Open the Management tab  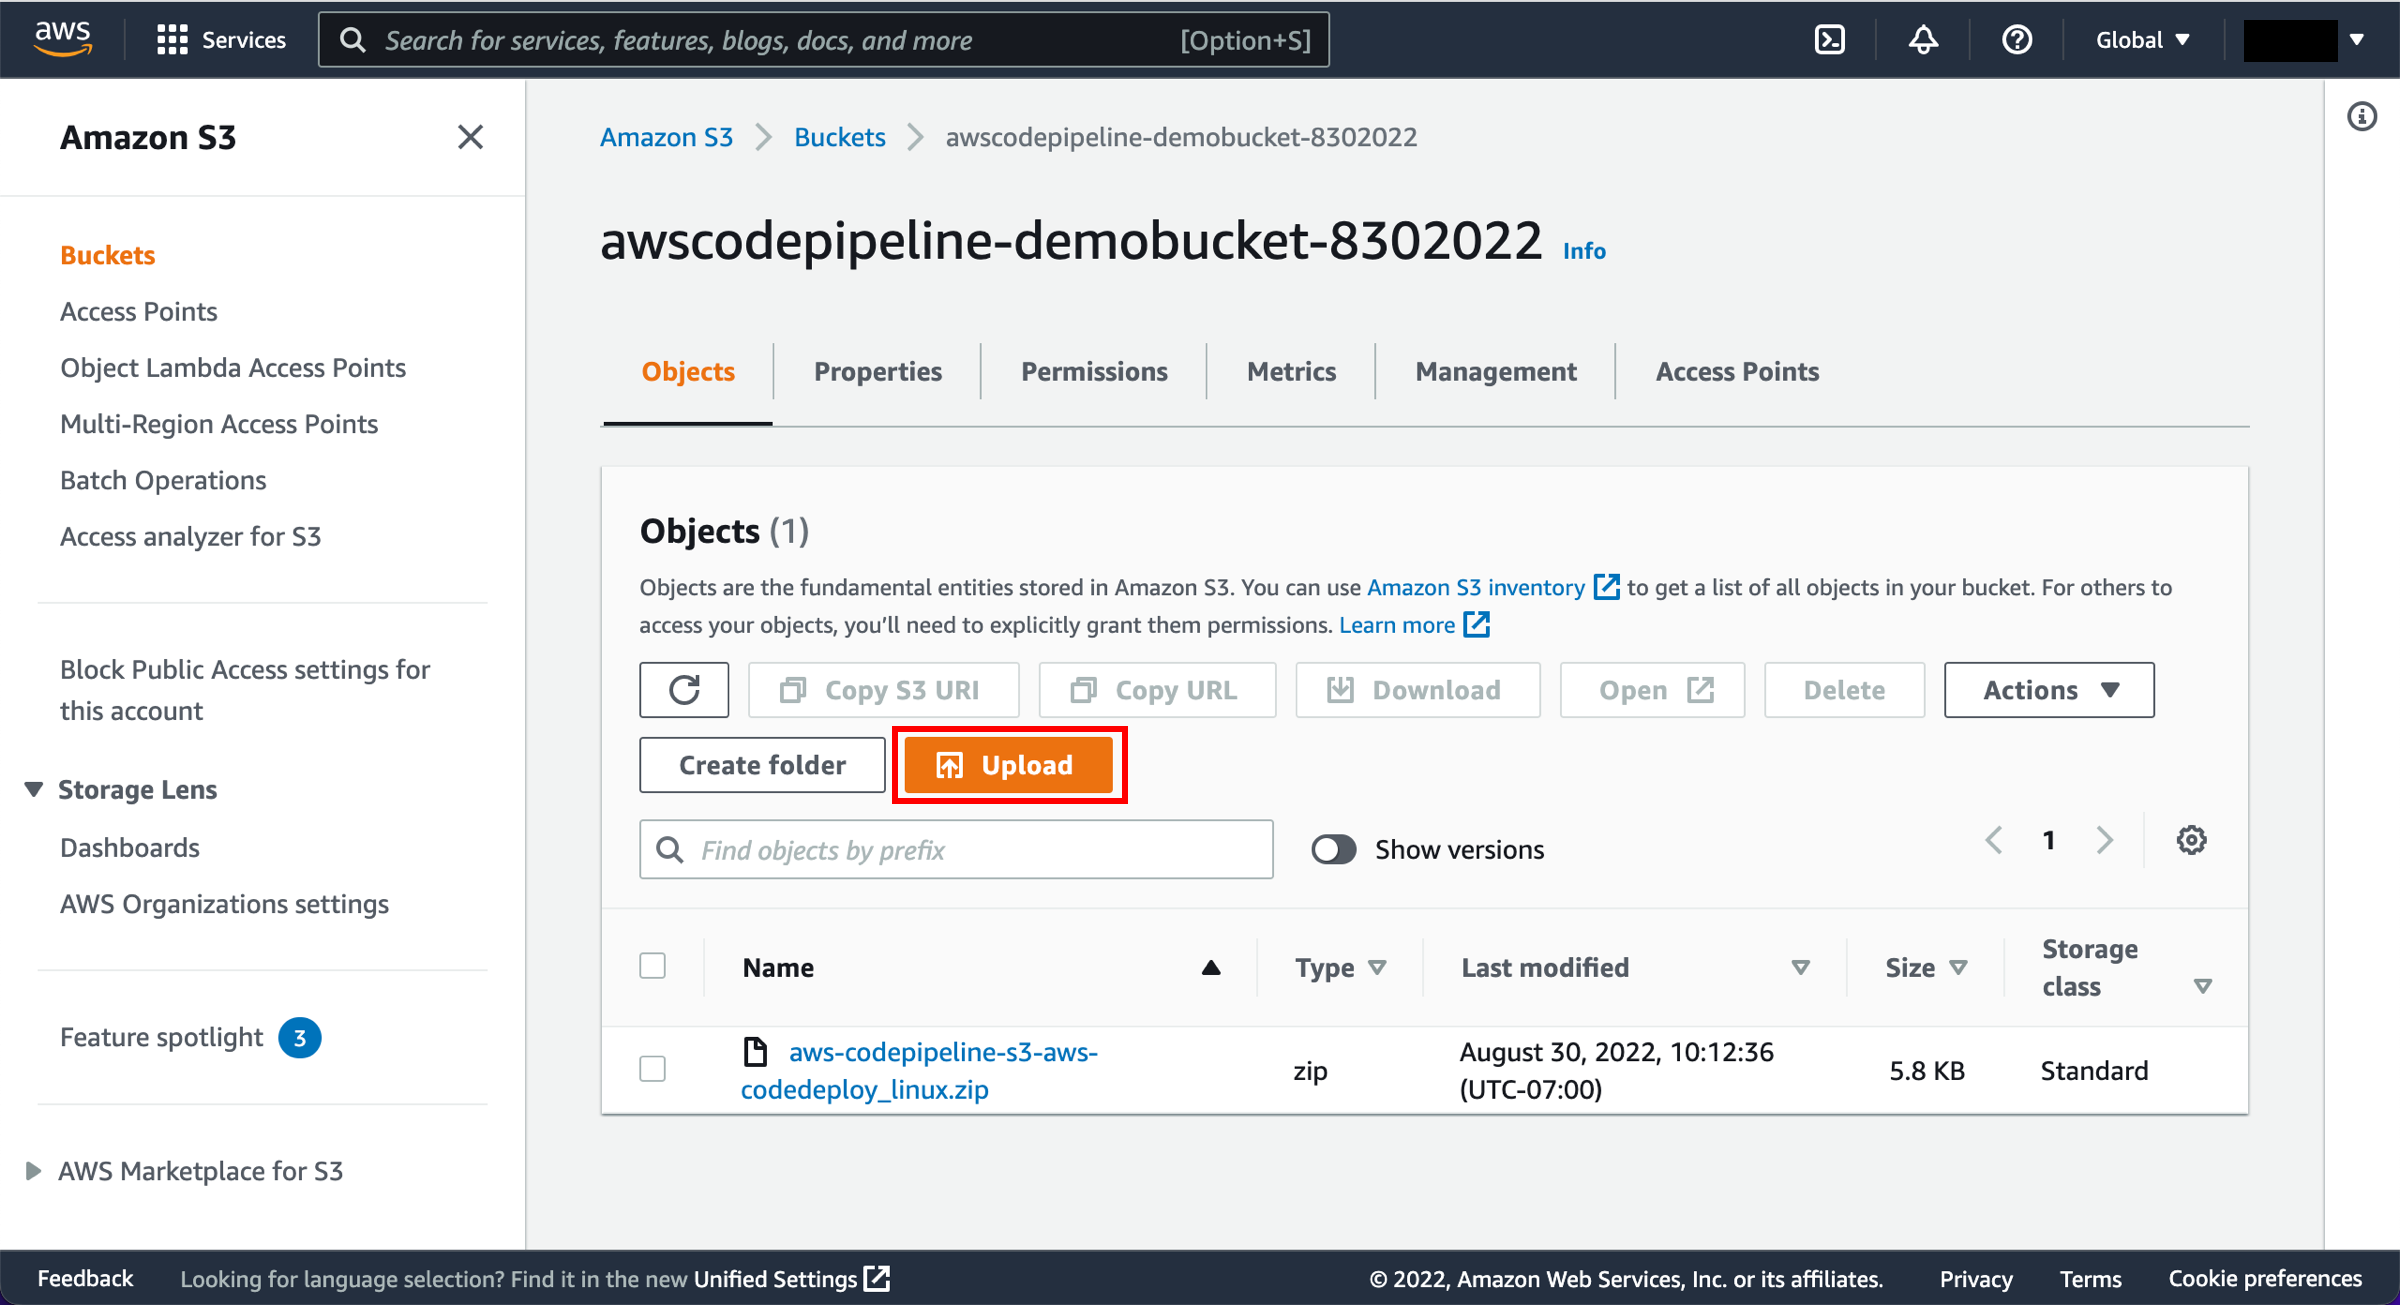tap(1496, 372)
